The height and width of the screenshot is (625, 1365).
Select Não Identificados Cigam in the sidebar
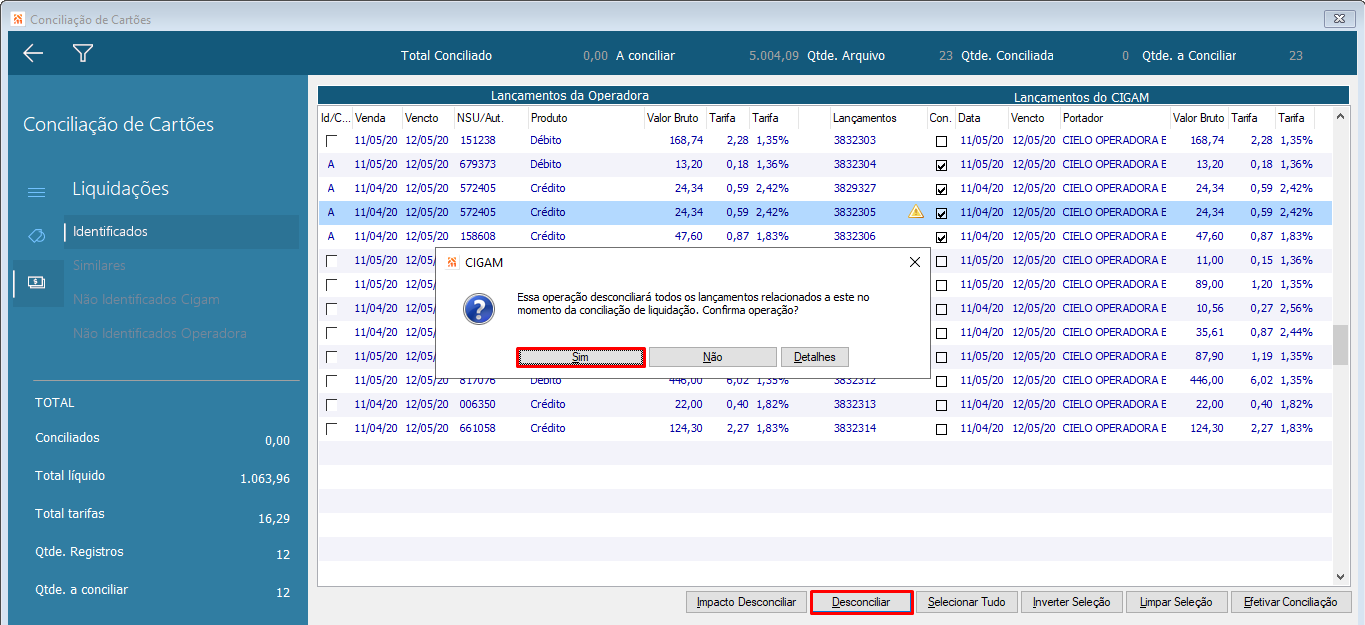pyautogui.click(x=146, y=300)
